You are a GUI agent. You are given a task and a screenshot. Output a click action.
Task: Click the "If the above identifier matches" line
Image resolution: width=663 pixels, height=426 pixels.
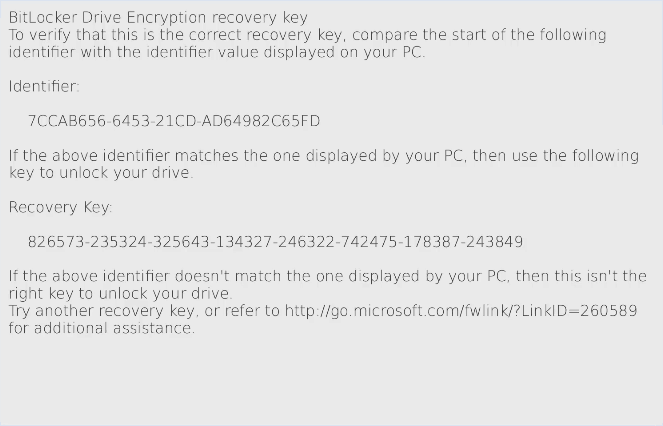324,164
